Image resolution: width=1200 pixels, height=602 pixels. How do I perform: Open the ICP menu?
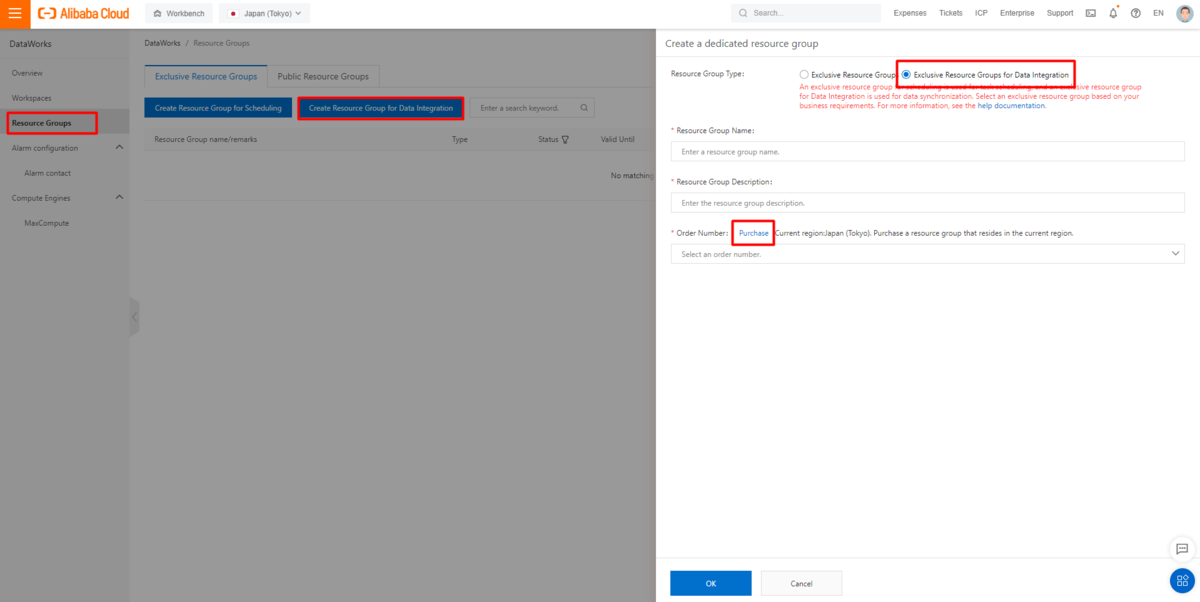click(982, 13)
